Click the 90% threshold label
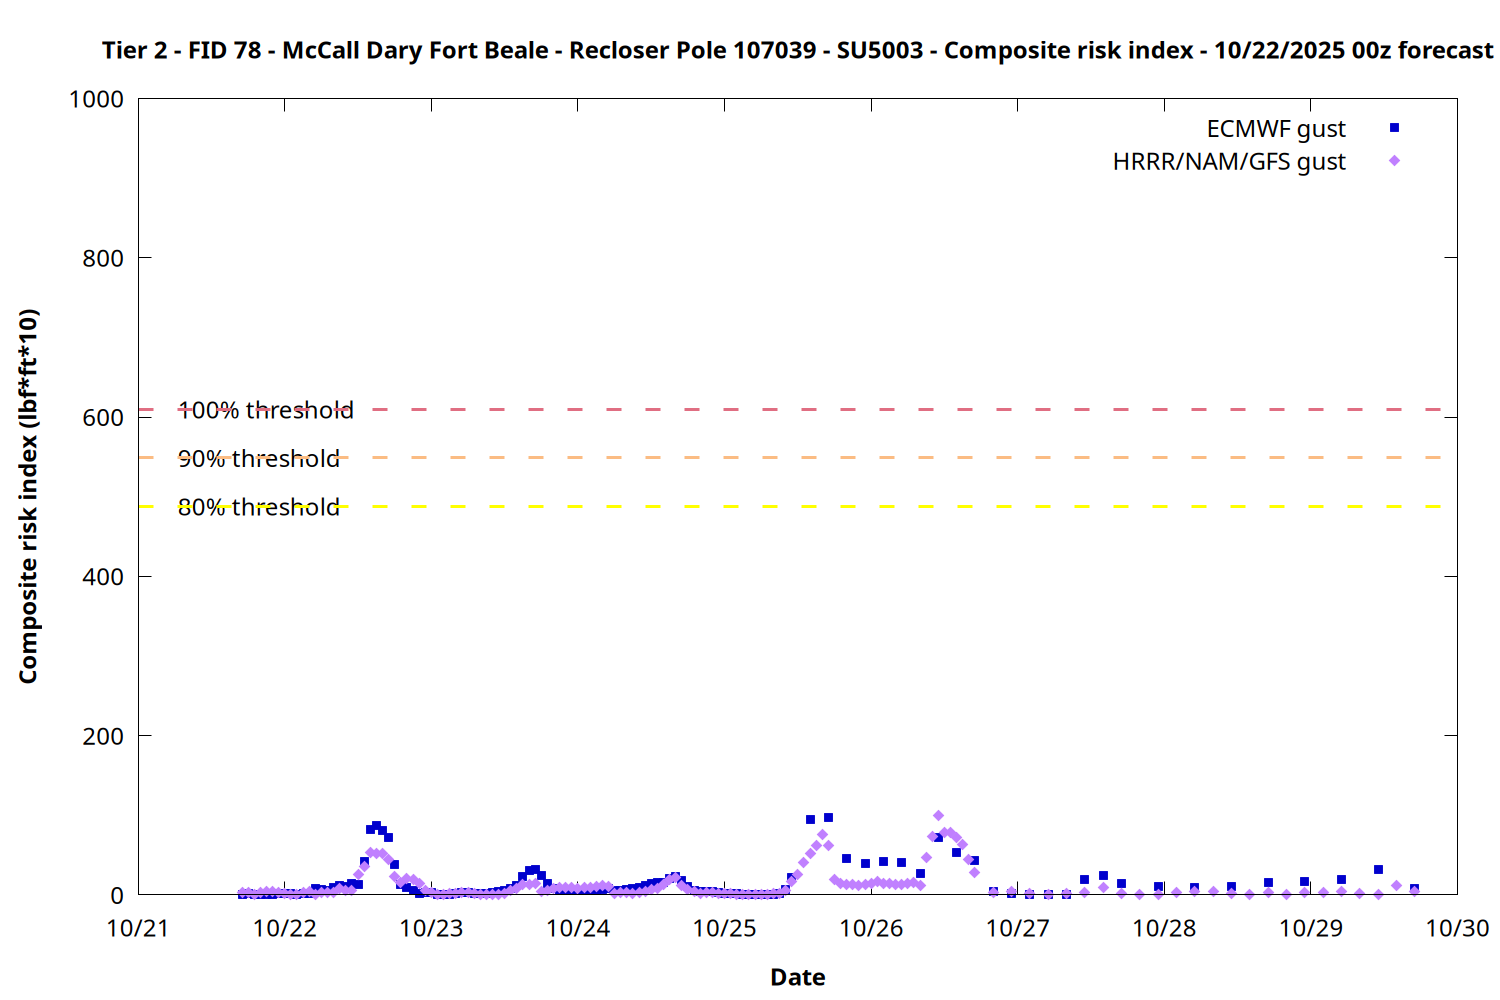Screen dimensions: 1500x1000 [x=259, y=459]
